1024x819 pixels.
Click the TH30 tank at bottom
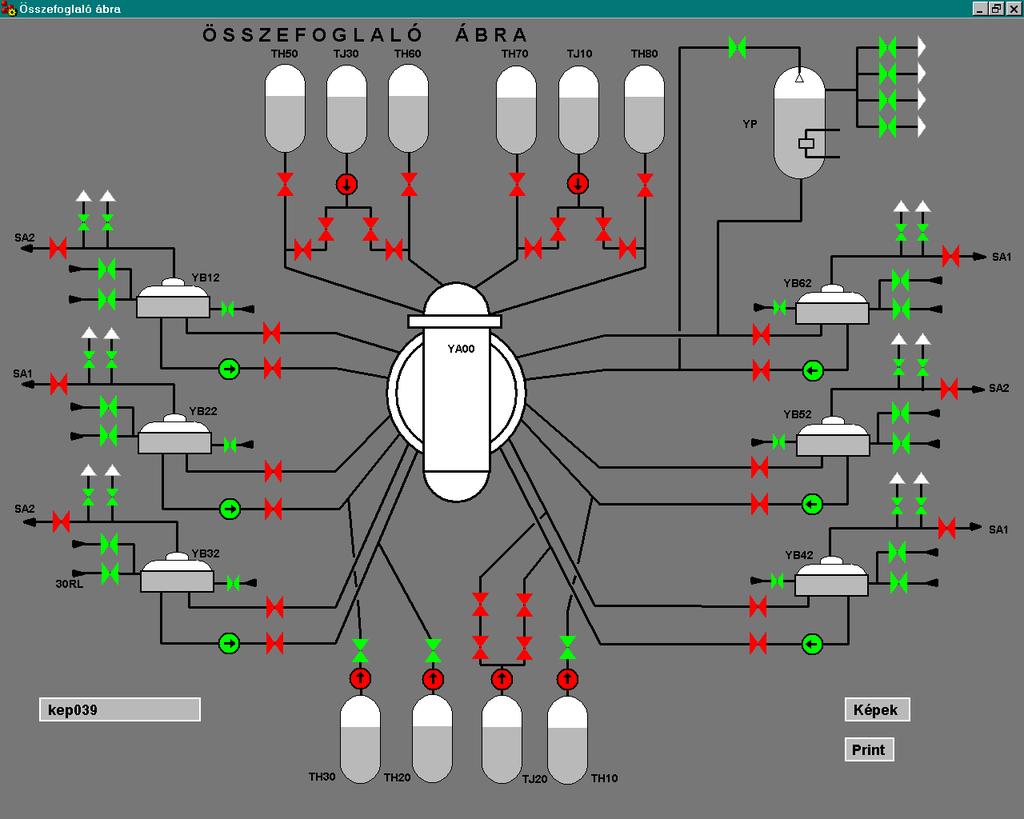pos(360,739)
